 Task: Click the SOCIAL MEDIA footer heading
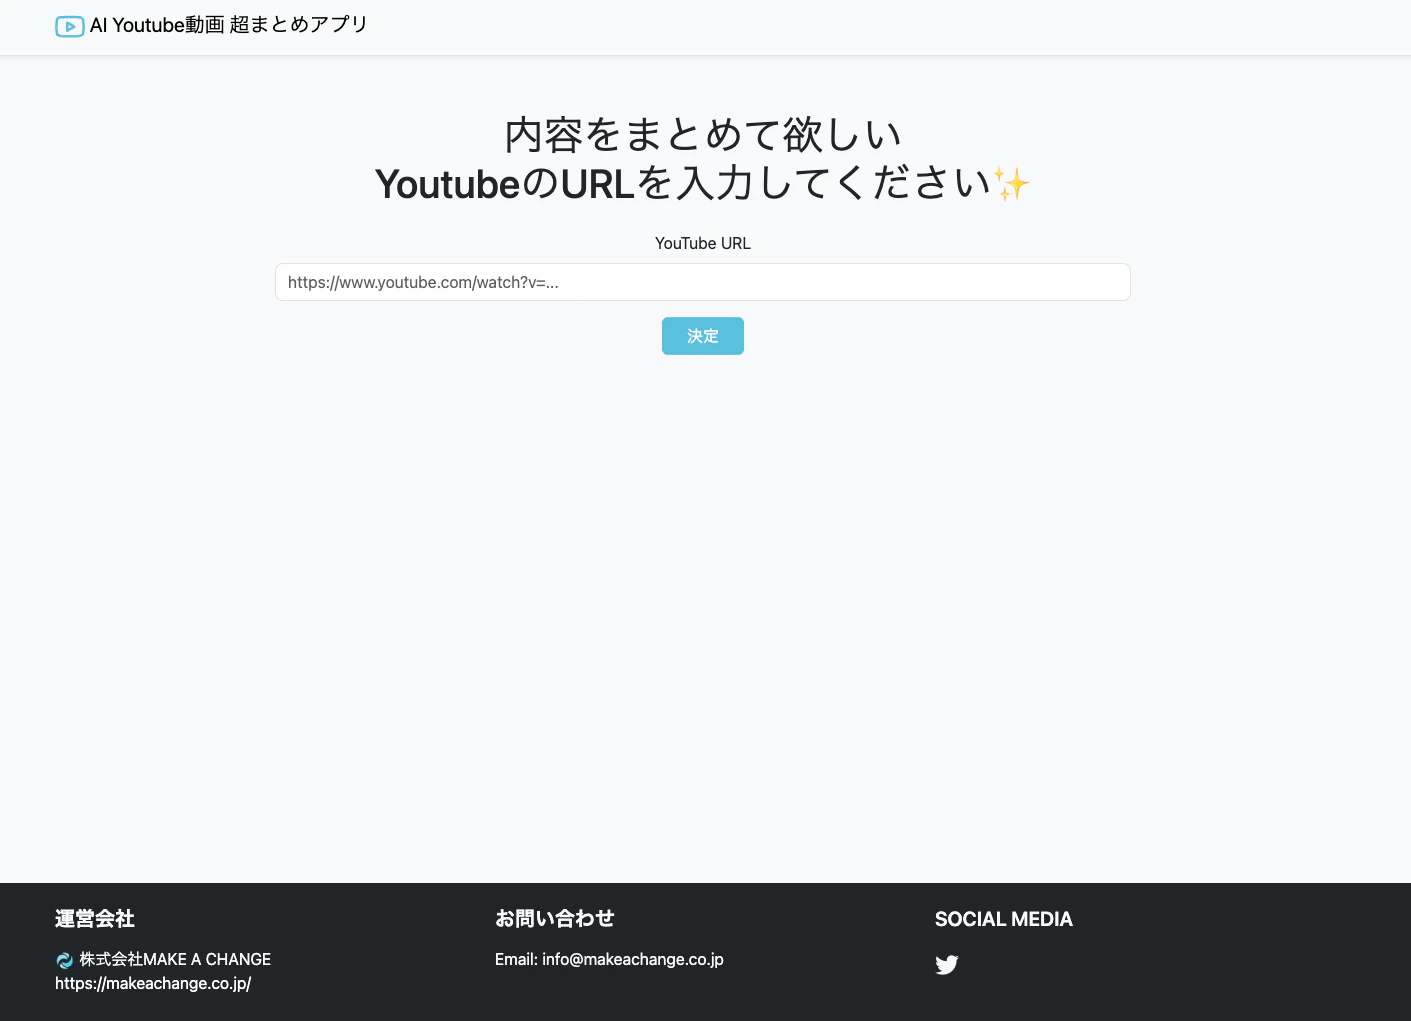(x=1004, y=919)
